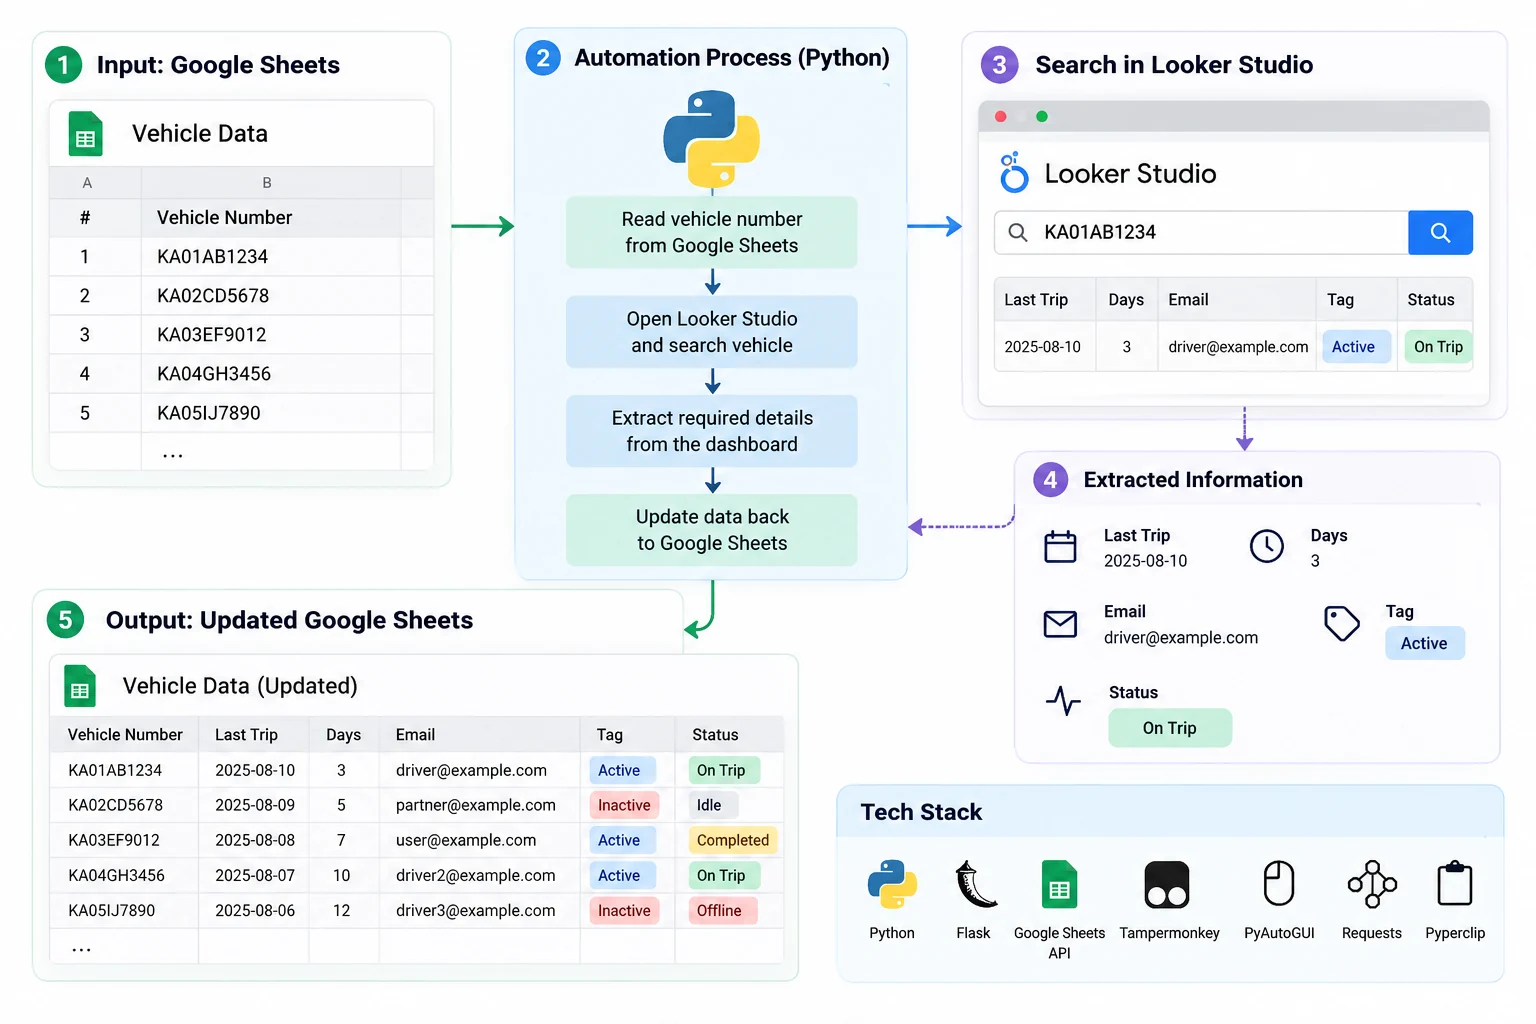Click the Looker Studio search field containing KA01AB1234
This screenshot has height=1024, width=1536.
(x=1201, y=232)
